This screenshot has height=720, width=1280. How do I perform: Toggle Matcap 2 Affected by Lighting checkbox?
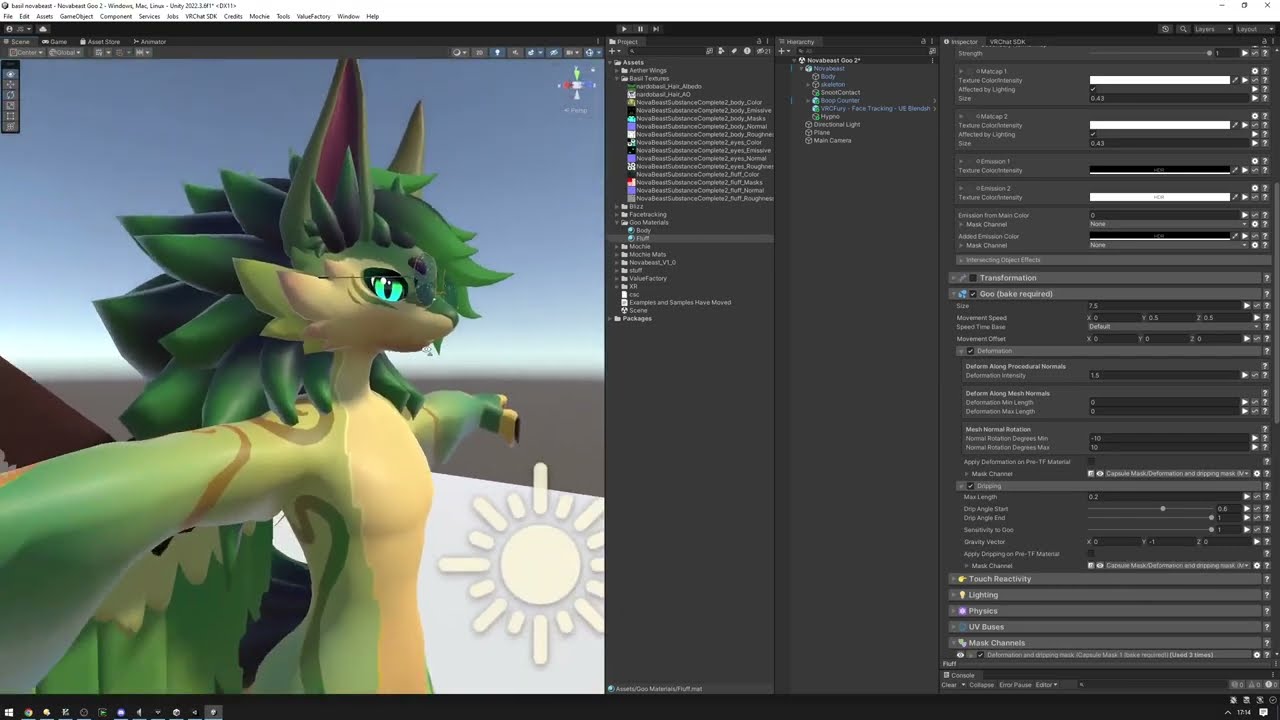(x=1093, y=135)
